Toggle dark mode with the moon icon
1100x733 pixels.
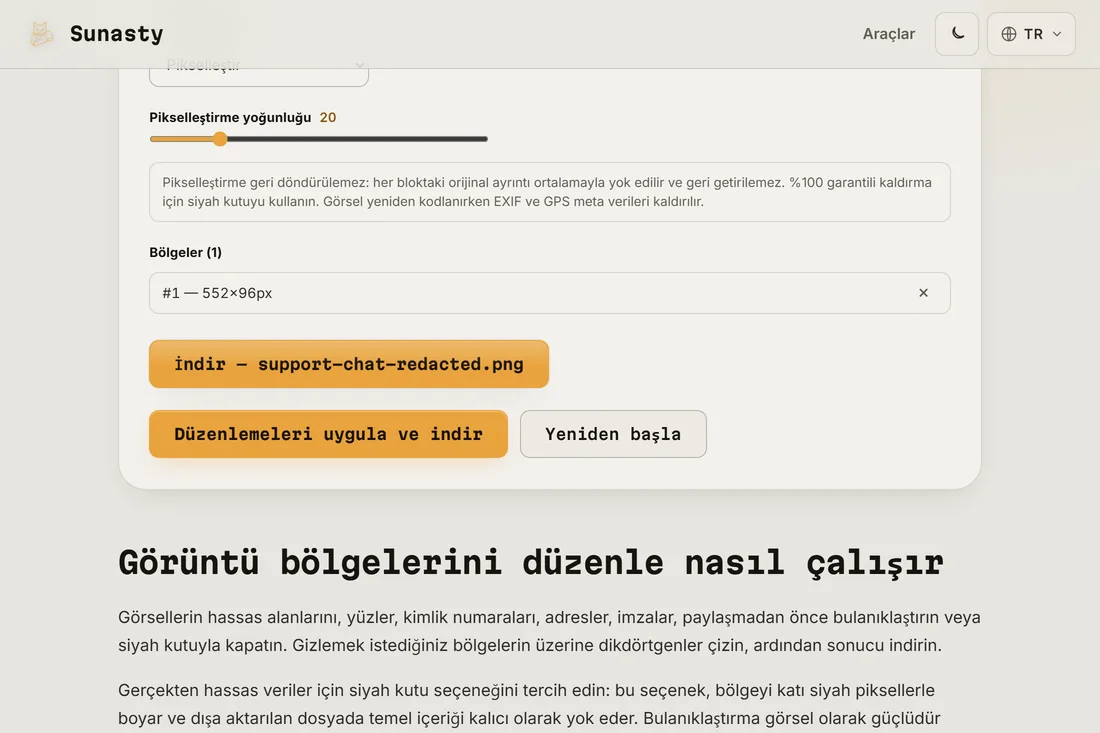957,34
